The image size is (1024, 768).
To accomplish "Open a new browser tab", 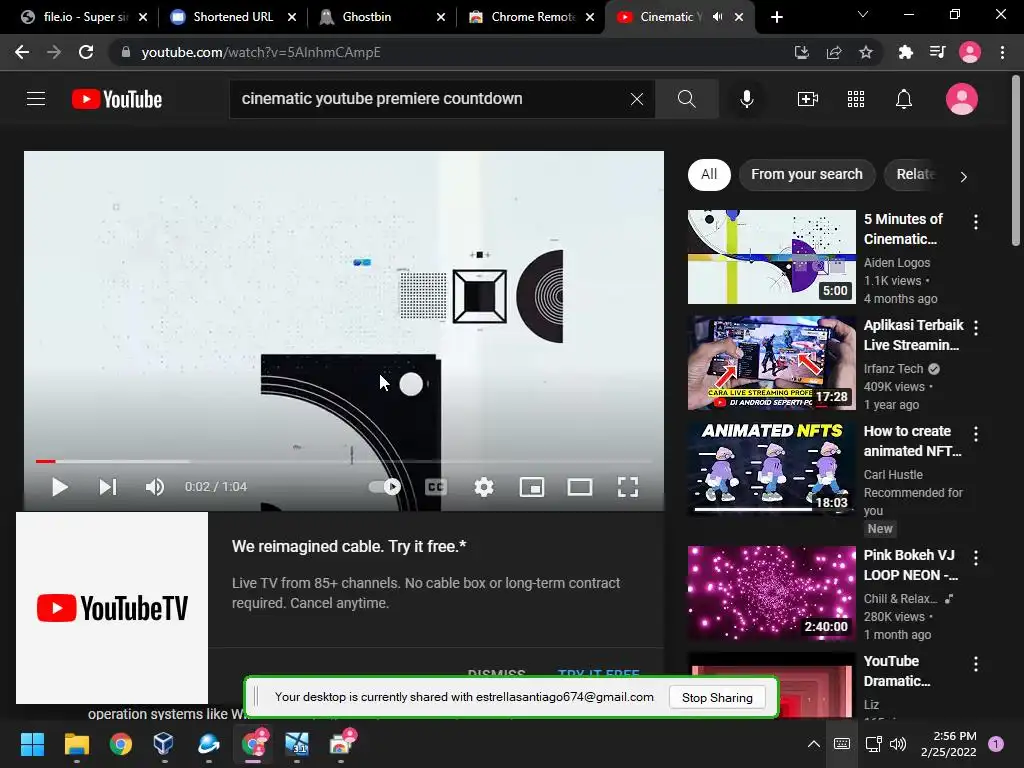I will (776, 17).
